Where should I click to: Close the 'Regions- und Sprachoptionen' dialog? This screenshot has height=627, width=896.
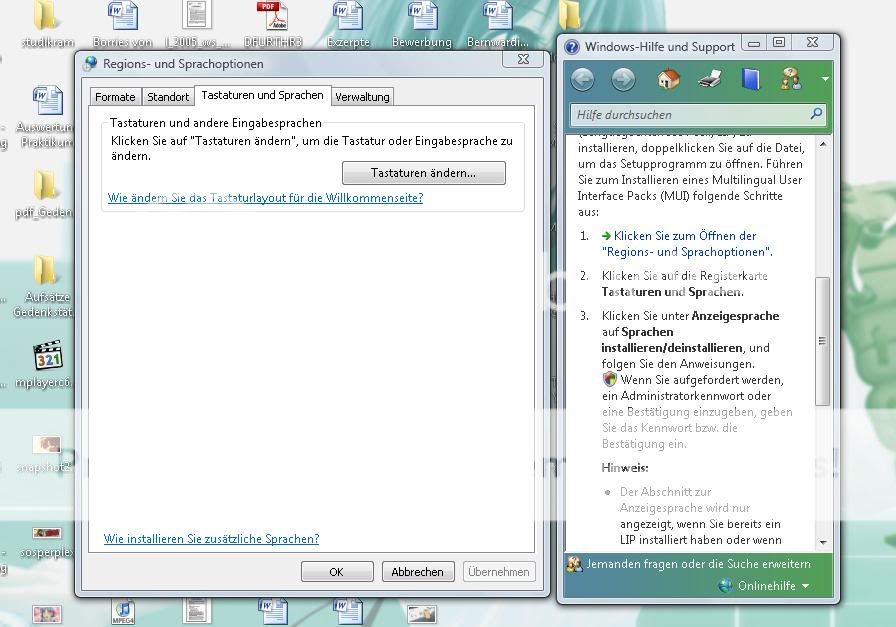click(523, 59)
